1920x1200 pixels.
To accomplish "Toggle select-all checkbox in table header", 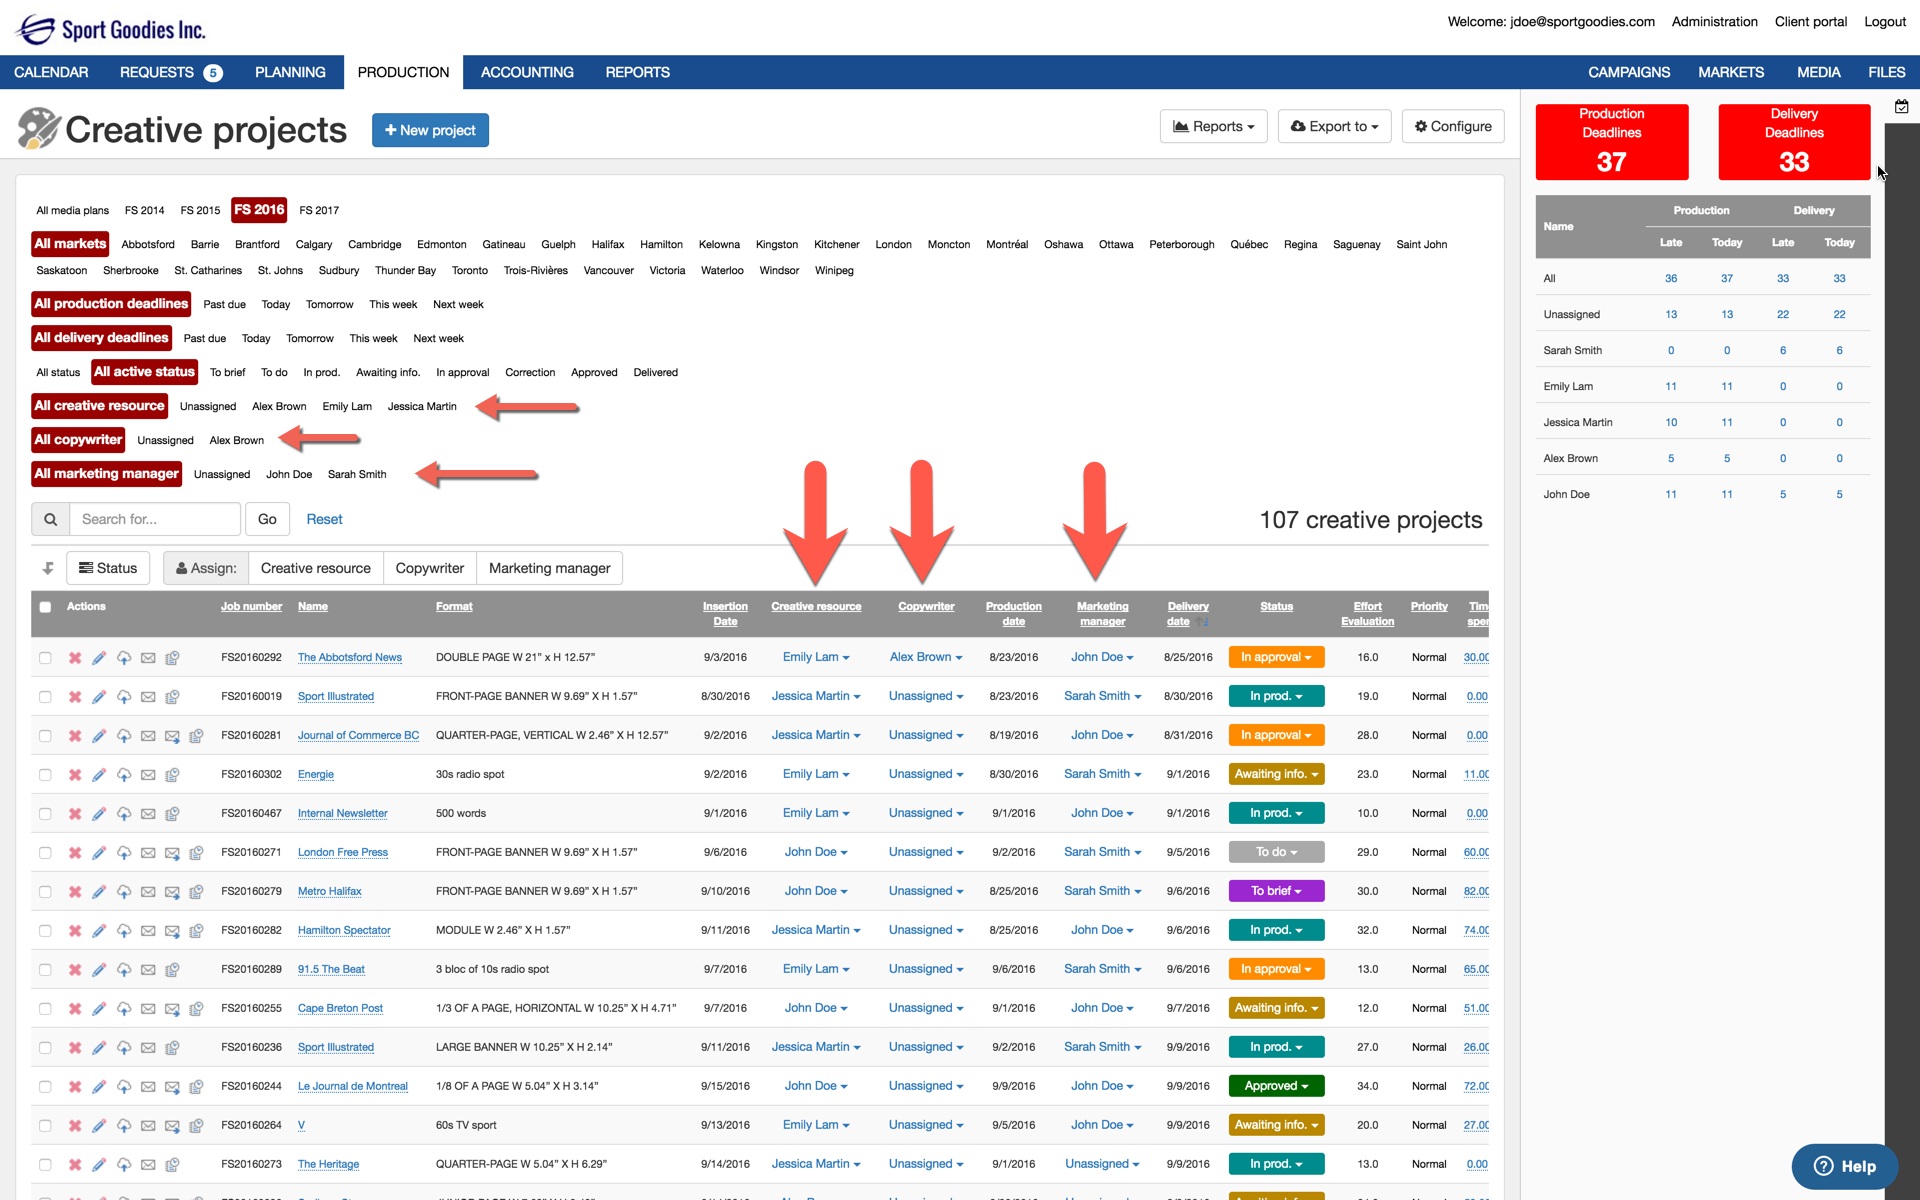I will (45, 607).
